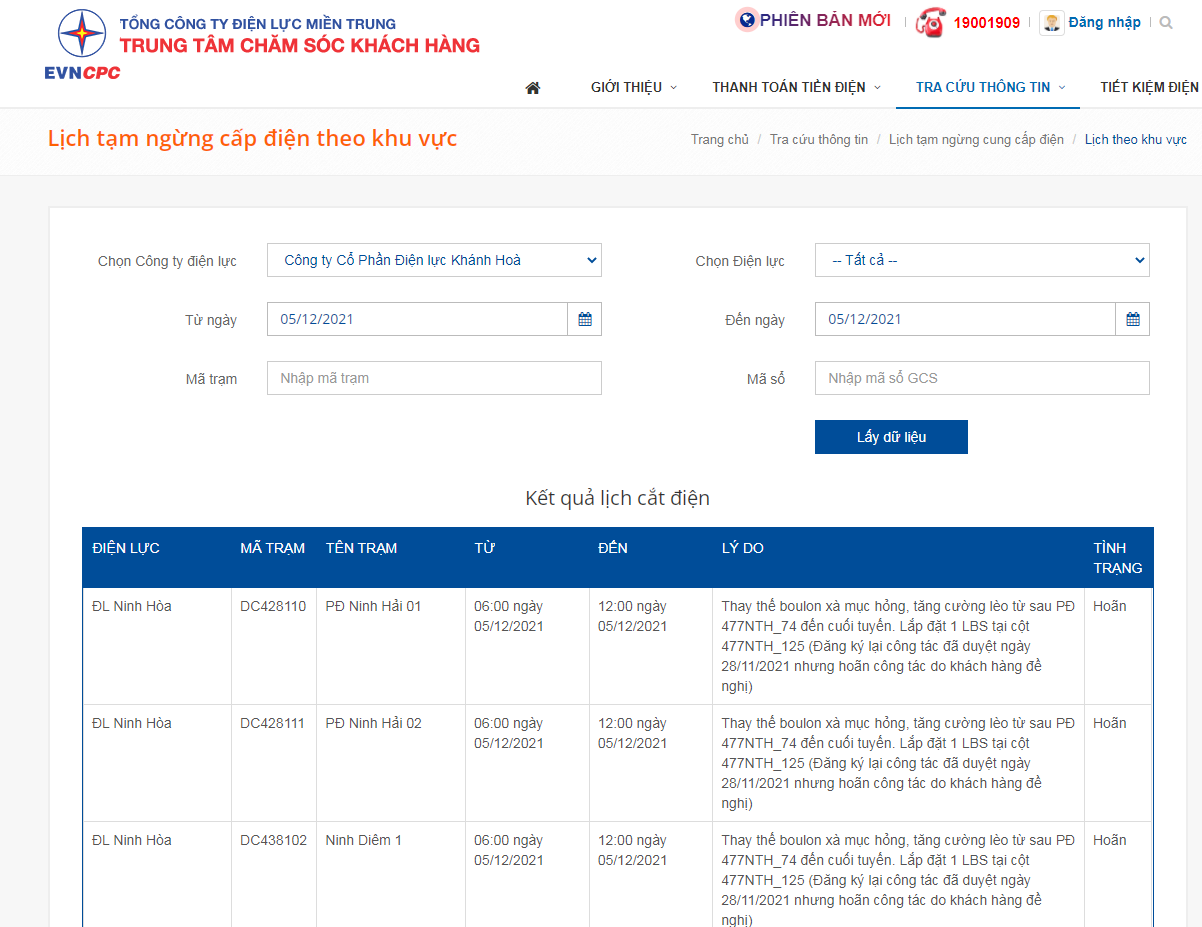Click station name Ninh Diêm 1
Screen dimensions: 1202x927
pyautogui.click(x=364, y=840)
